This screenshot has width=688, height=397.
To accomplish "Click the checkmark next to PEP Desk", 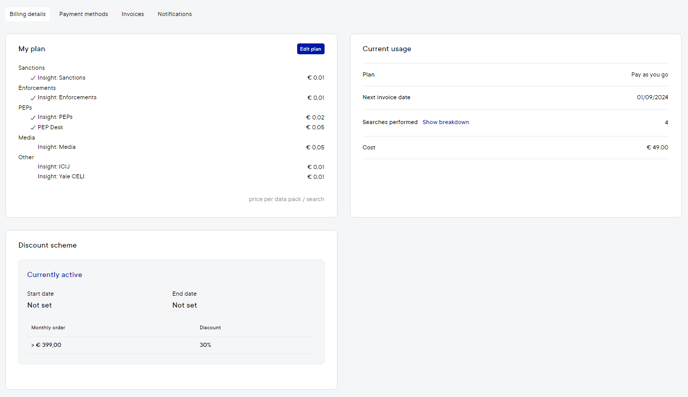I will point(33,128).
